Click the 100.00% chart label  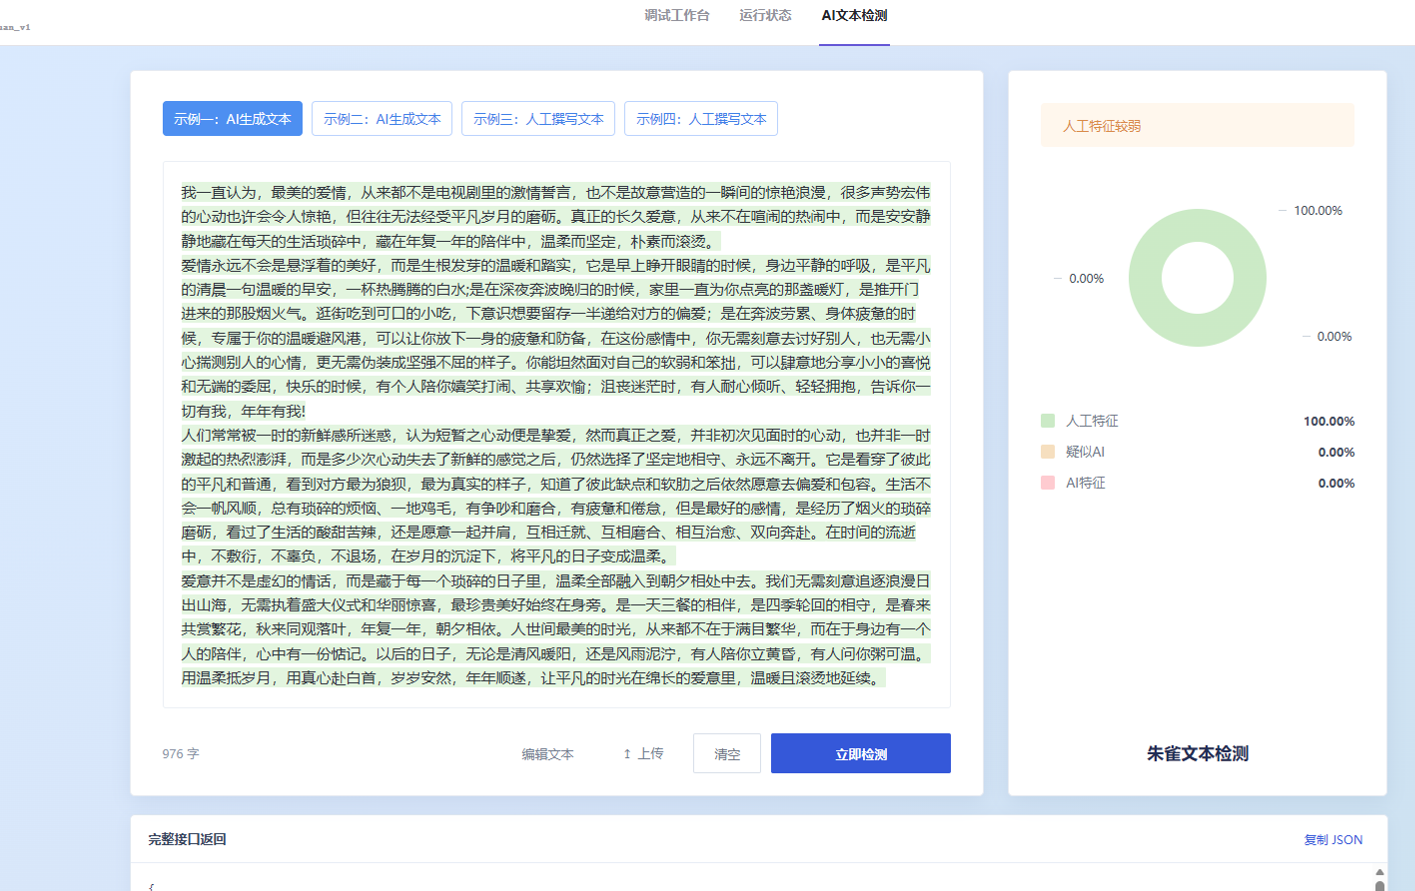1318,210
